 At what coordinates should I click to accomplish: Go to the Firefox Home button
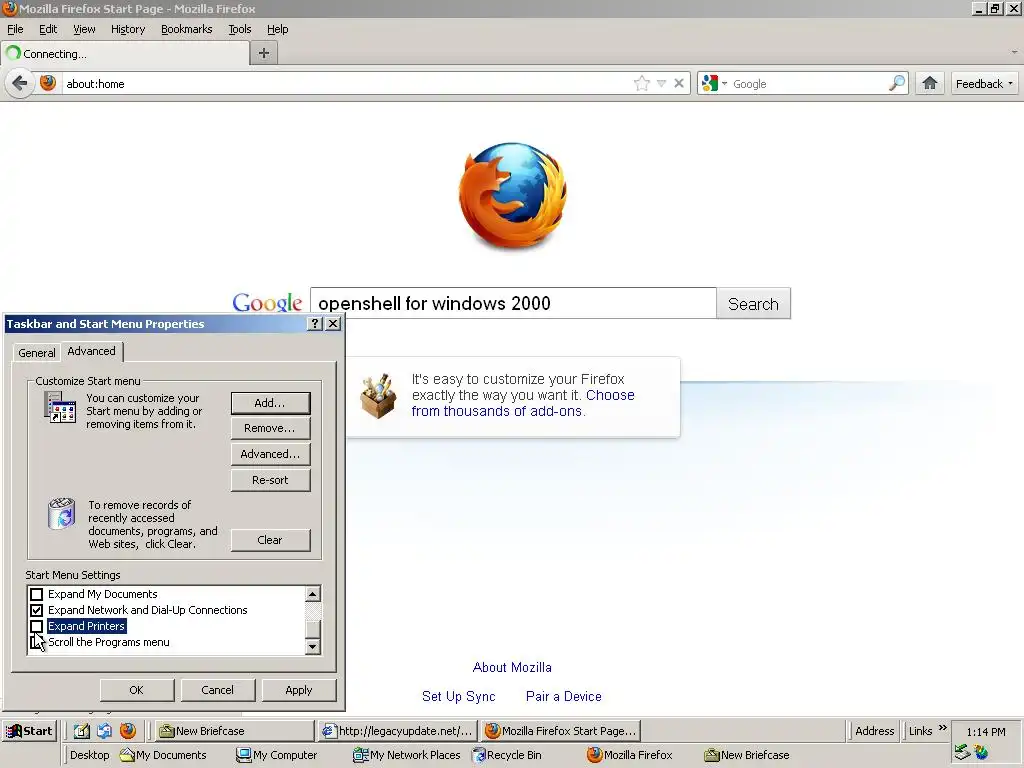pyautogui.click(x=929, y=83)
